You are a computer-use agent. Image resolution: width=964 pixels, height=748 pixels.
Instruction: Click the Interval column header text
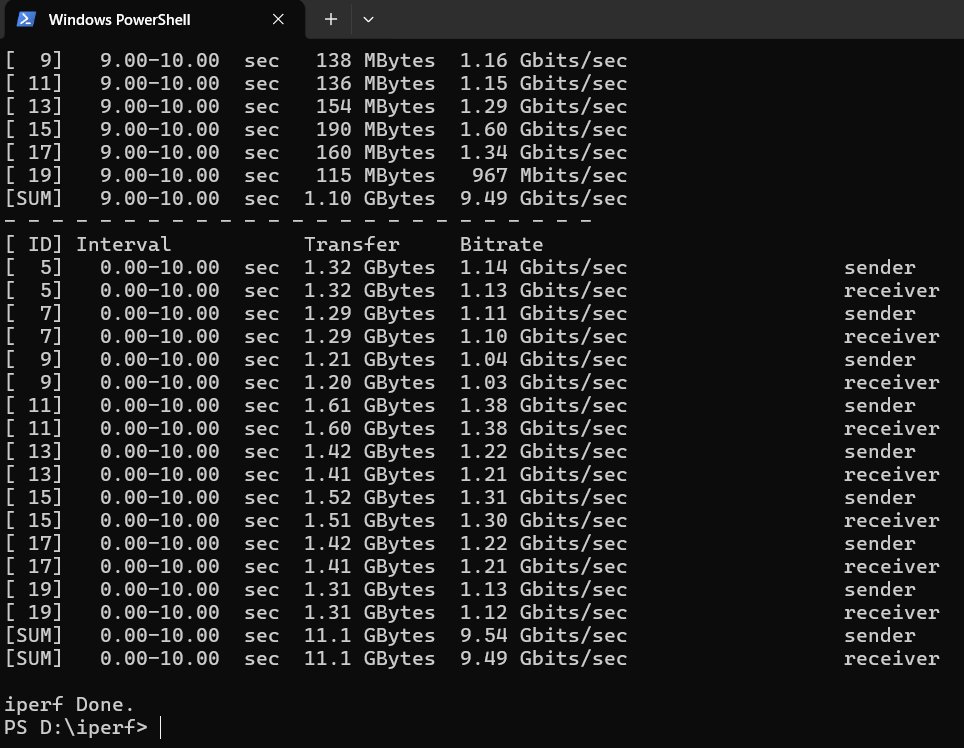pyautogui.click(x=123, y=244)
